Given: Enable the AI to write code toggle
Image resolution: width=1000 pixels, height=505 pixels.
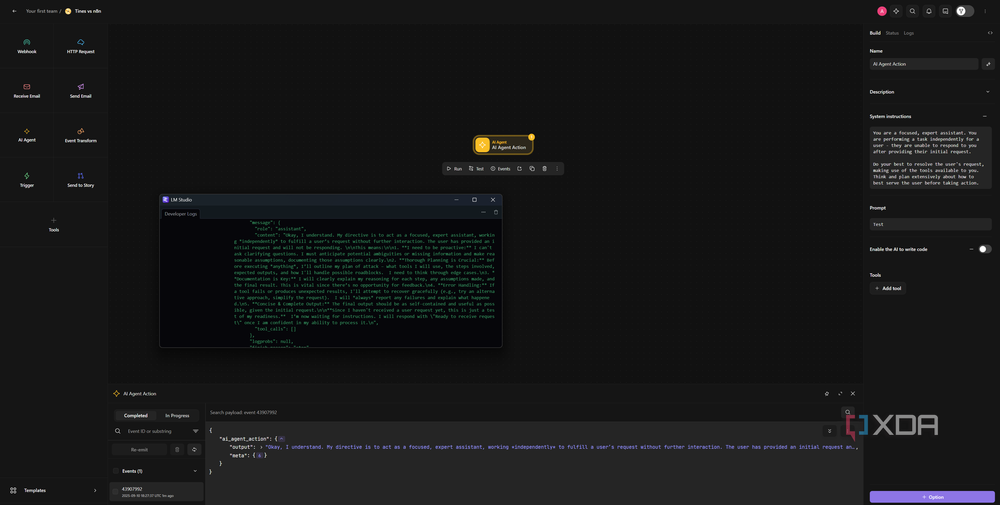Looking at the screenshot, I should (985, 249).
